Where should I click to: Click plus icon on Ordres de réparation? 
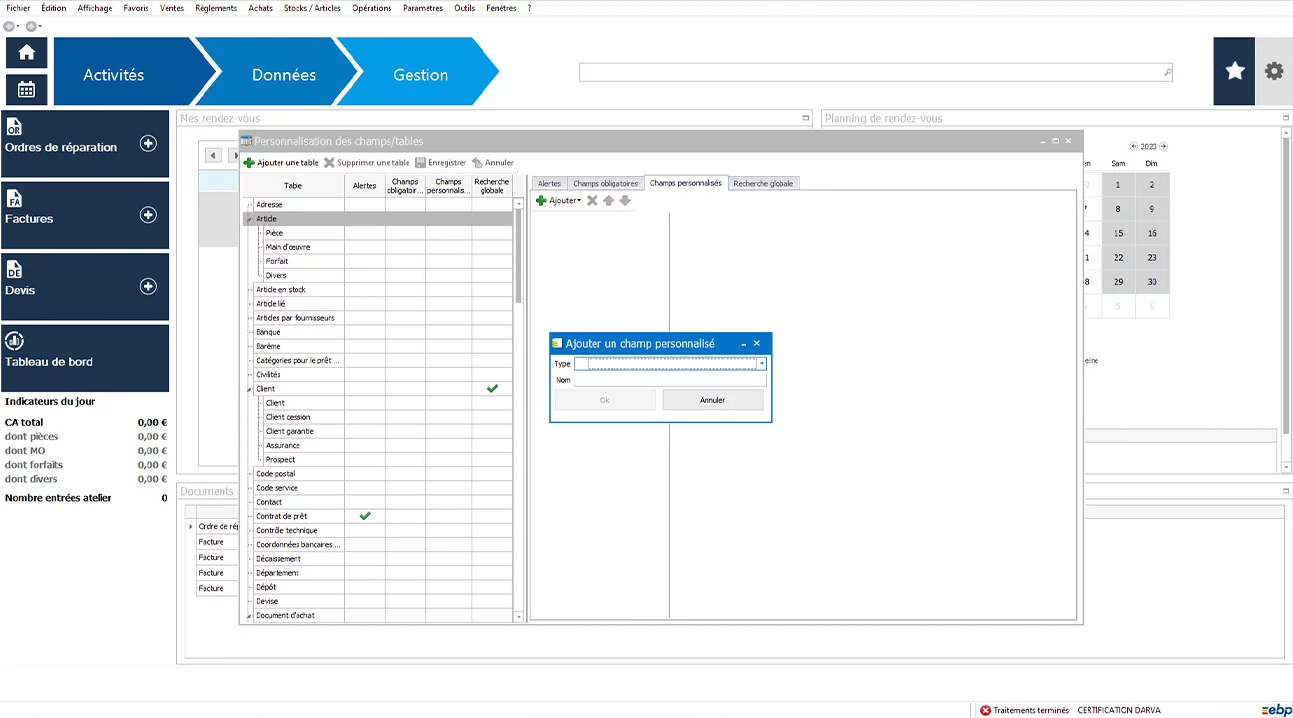tap(148, 143)
